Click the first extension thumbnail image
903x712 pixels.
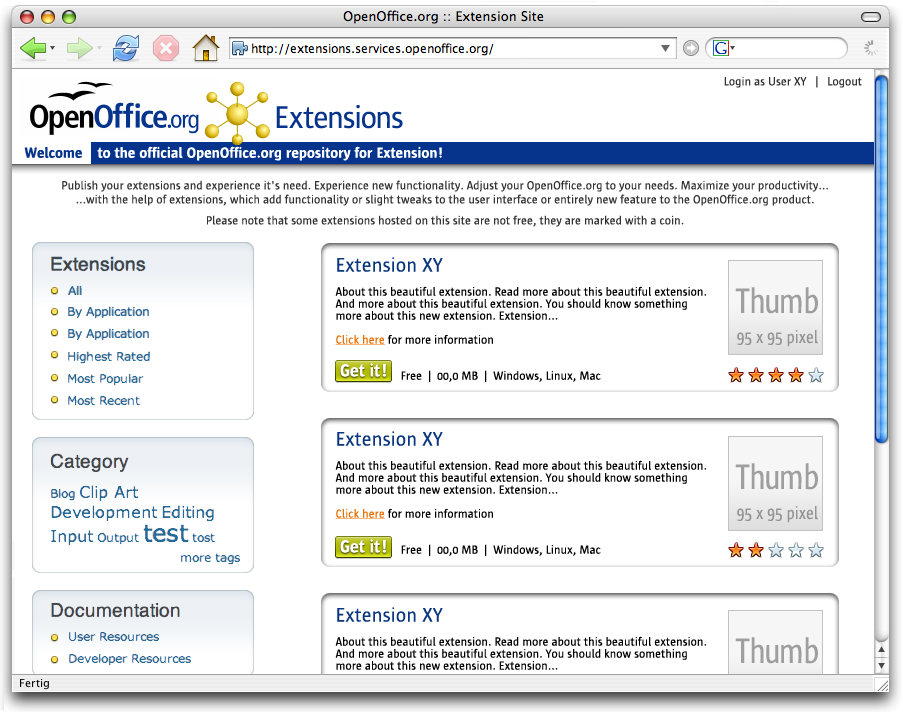click(x=775, y=308)
